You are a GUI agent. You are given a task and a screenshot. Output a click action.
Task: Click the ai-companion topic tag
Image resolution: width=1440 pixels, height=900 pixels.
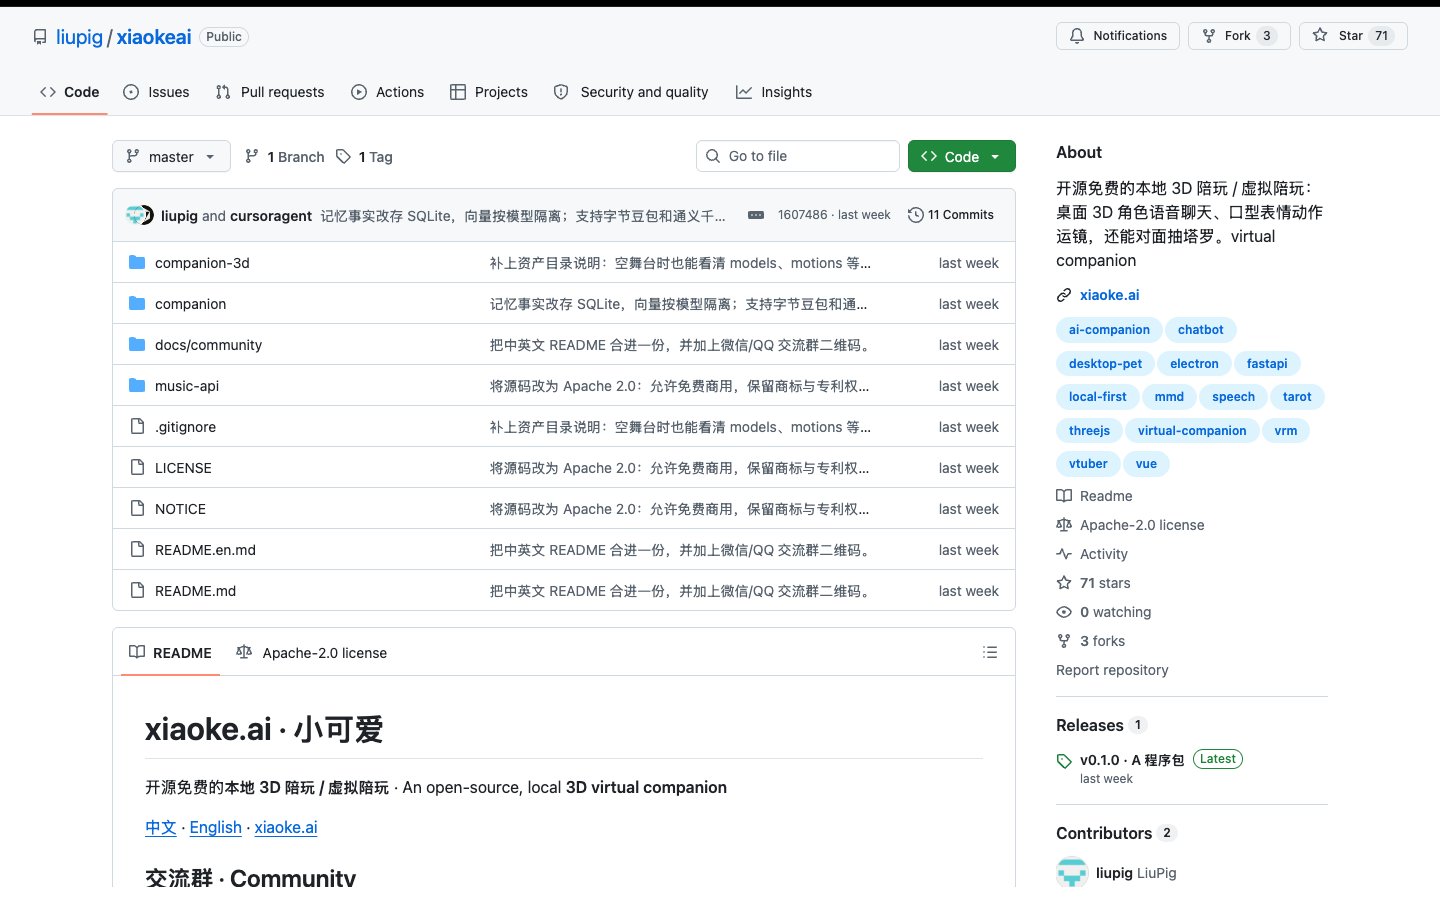(x=1109, y=330)
